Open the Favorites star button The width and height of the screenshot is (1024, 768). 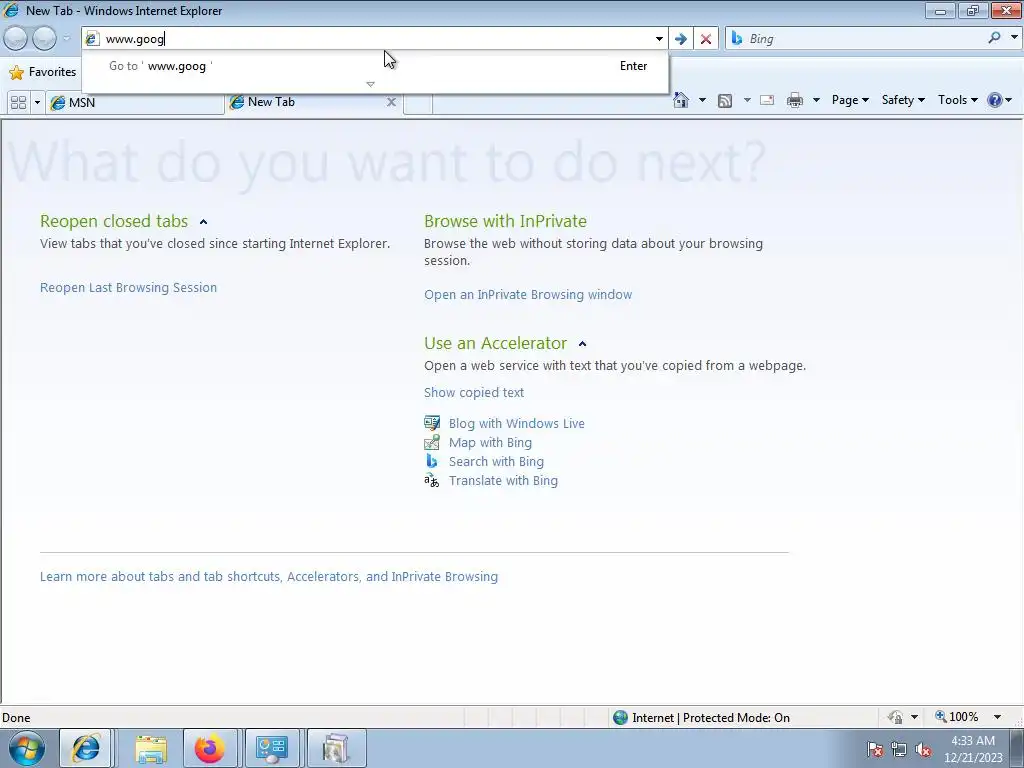point(43,72)
